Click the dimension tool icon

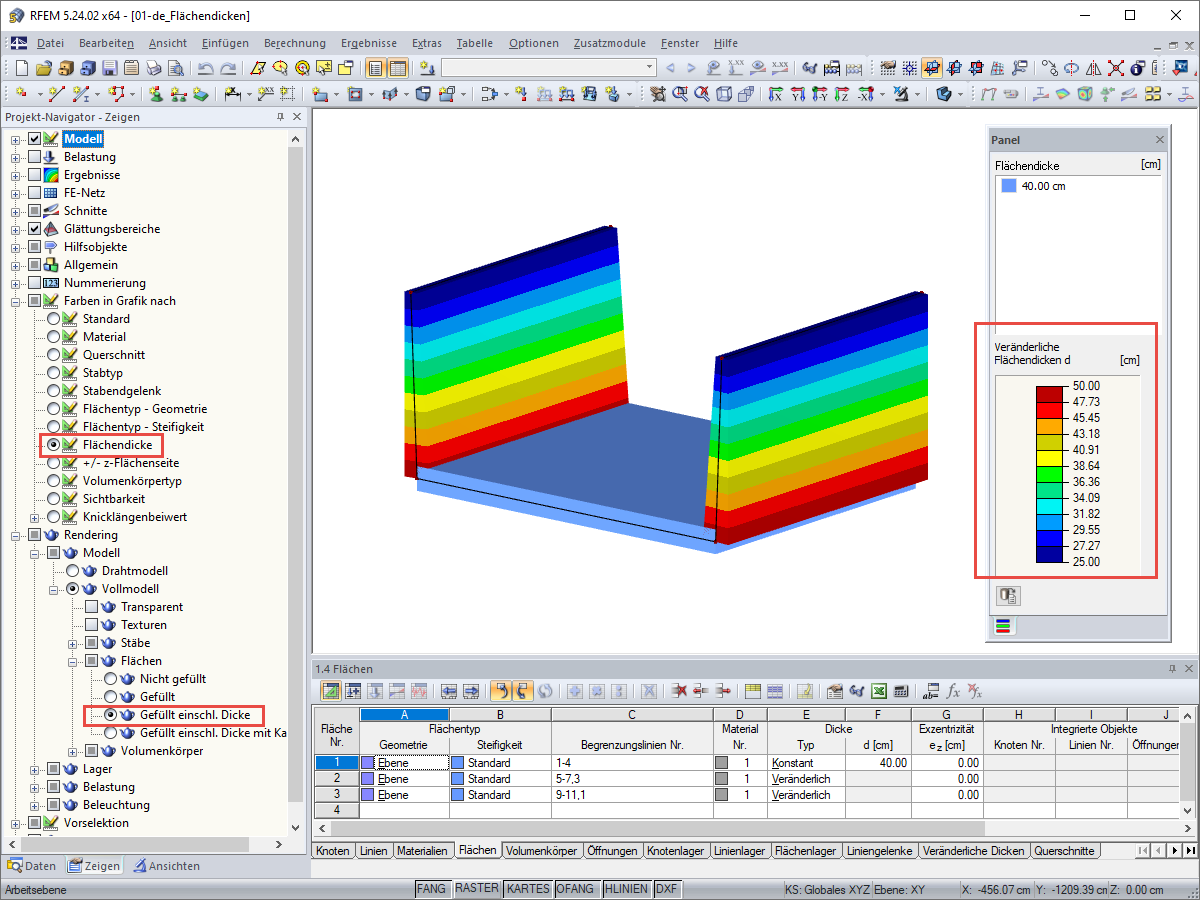tap(231, 93)
